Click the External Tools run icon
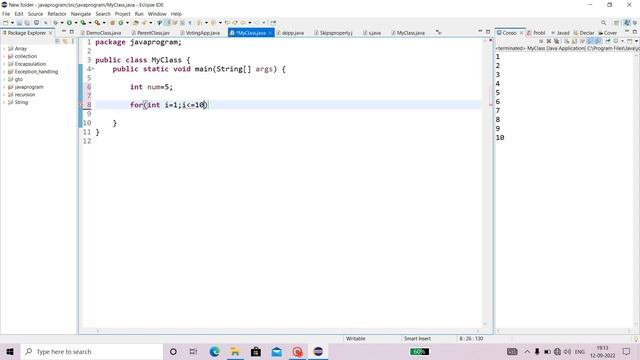This screenshot has width=640, height=360. [97, 23]
